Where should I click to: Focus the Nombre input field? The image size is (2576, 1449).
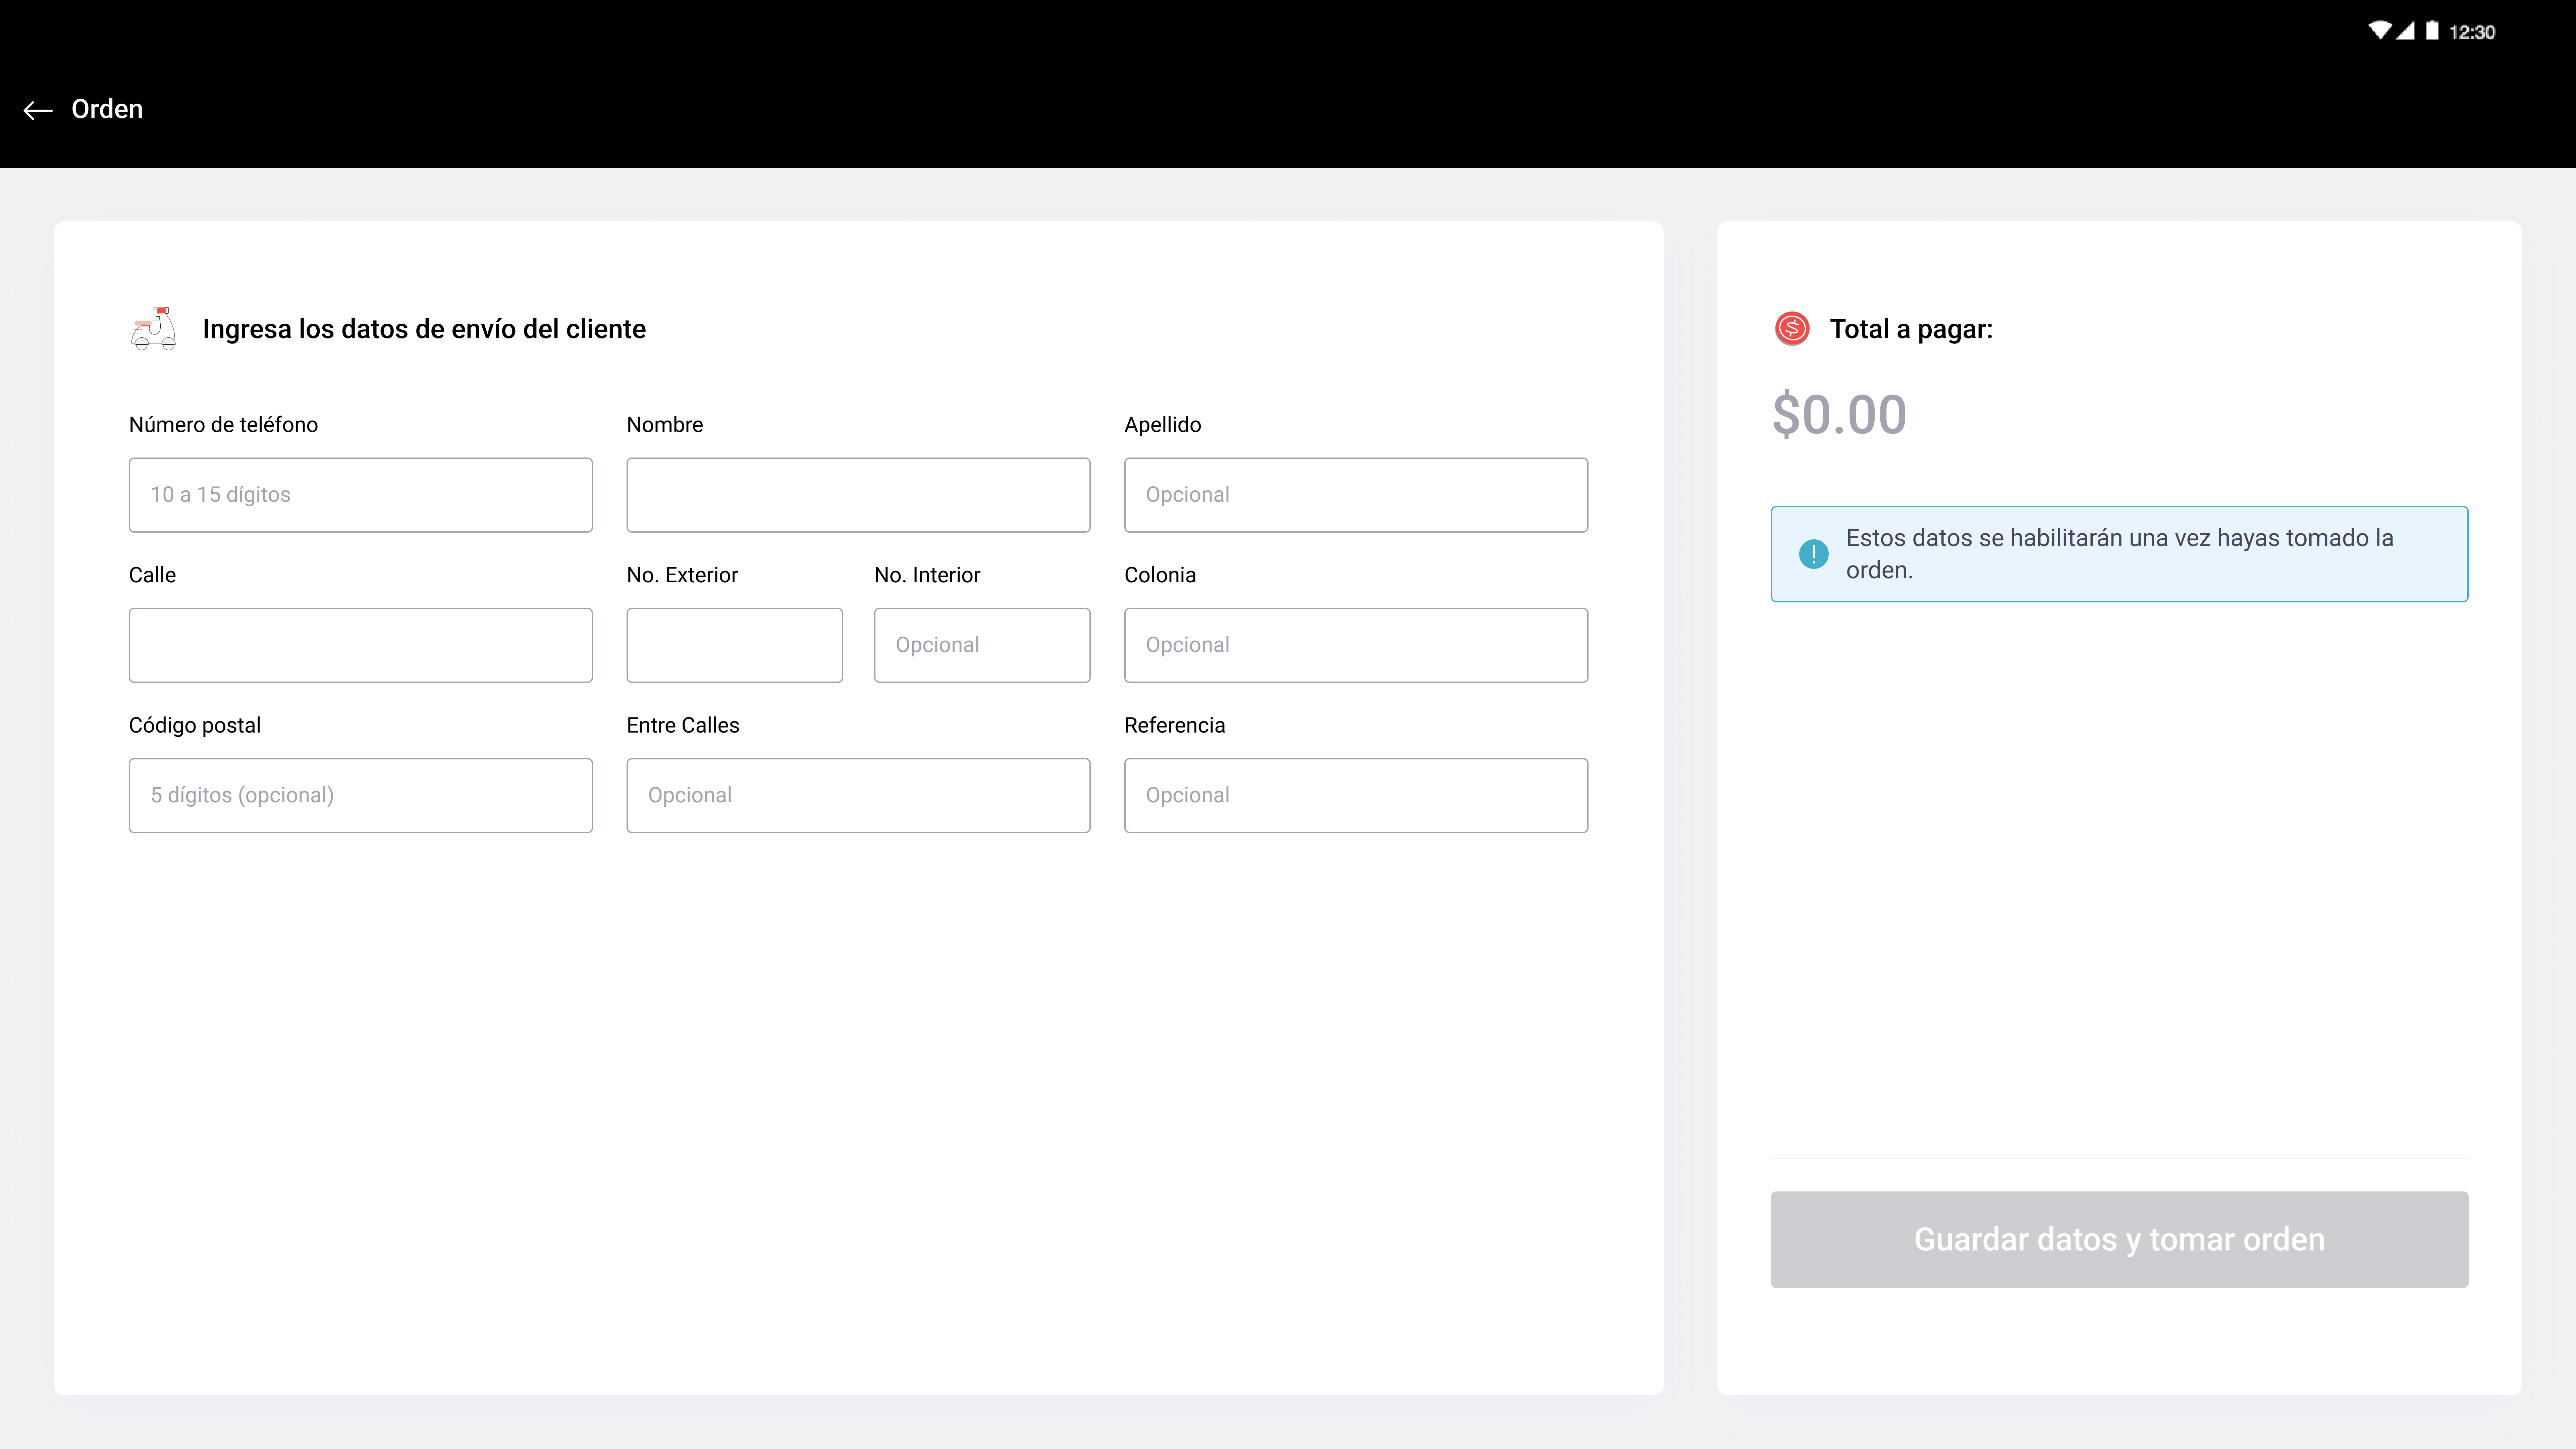pos(858,495)
